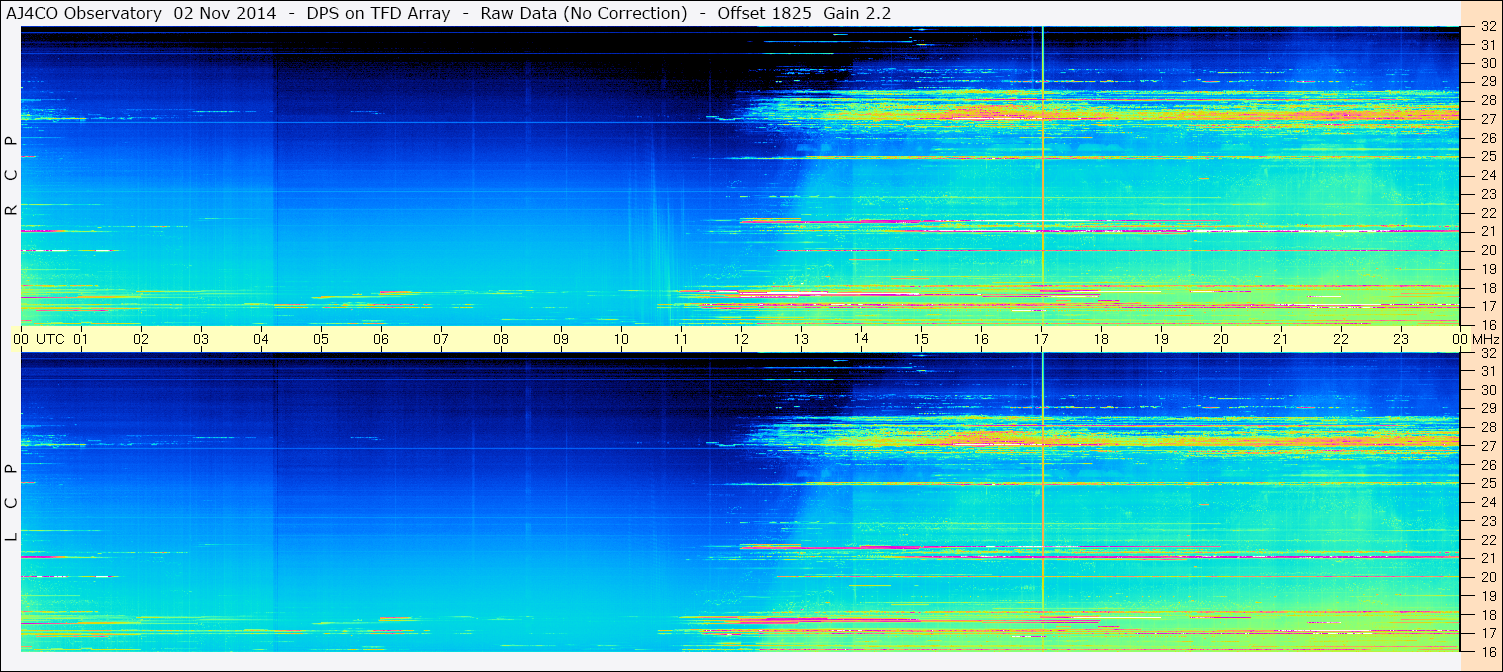Screen dimensions: 1503x672
Task: Click the "AJ4CO Observatory" title text
Action: (84, 13)
